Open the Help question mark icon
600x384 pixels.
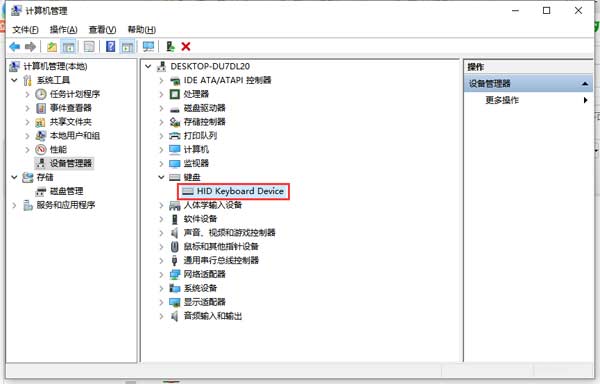(x=110, y=47)
